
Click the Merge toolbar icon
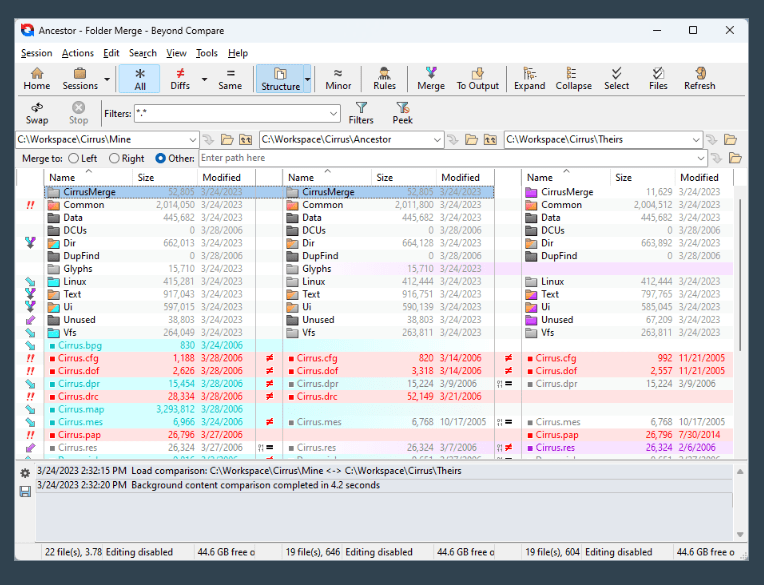point(431,78)
